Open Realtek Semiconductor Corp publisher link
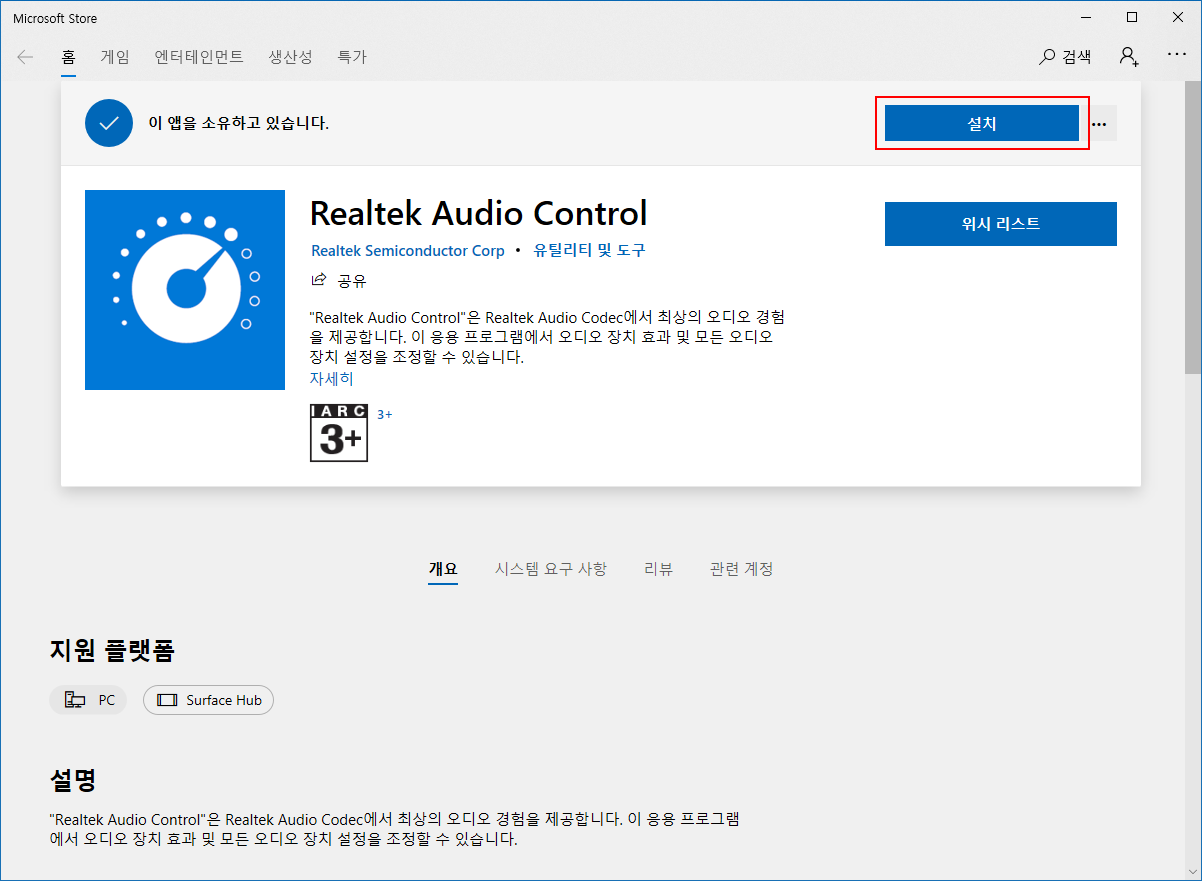Image resolution: width=1202 pixels, height=881 pixels. point(408,251)
